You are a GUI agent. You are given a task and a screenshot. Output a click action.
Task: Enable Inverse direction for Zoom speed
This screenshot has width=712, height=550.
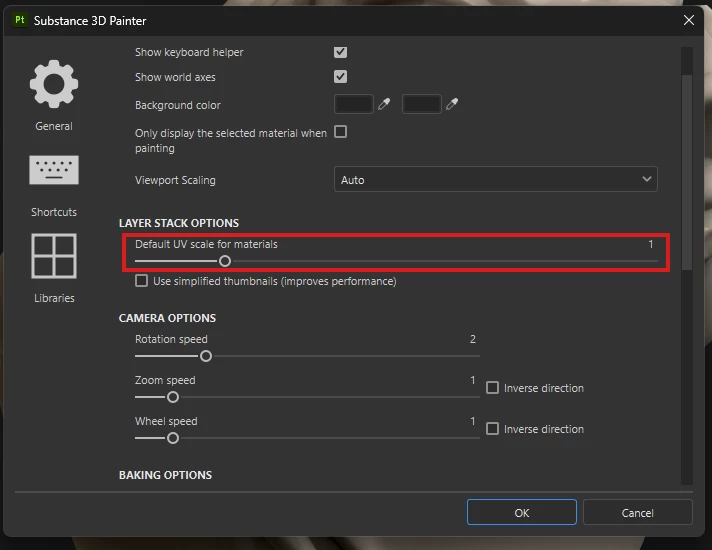[x=492, y=388]
